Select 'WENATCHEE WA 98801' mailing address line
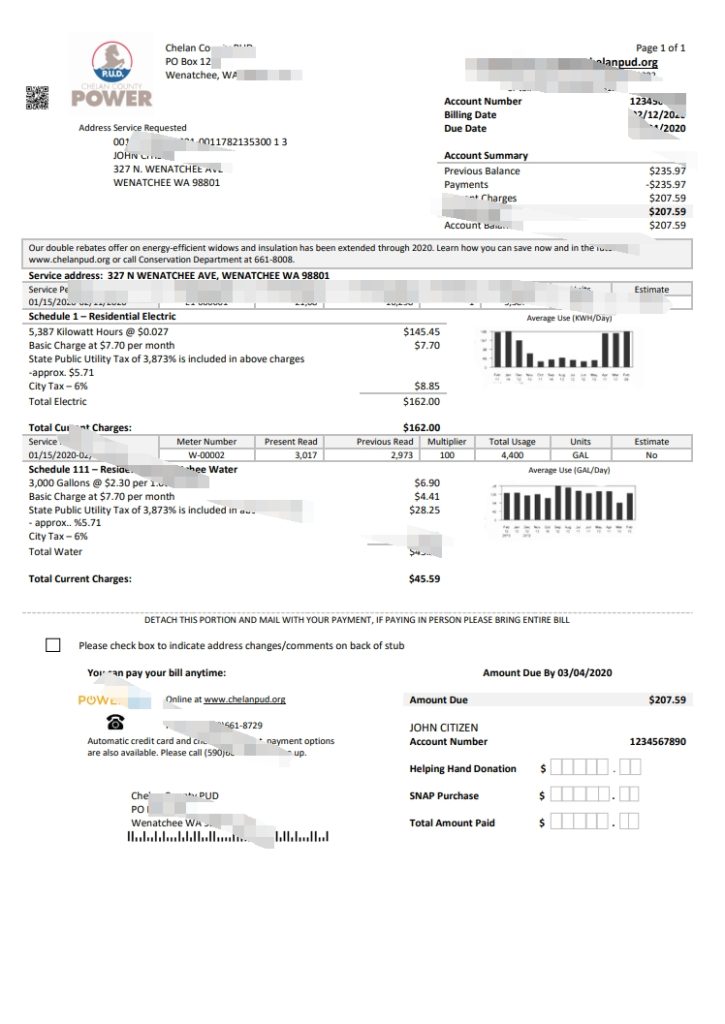Image resolution: width=725 pixels, height=1024 pixels. coord(167,182)
